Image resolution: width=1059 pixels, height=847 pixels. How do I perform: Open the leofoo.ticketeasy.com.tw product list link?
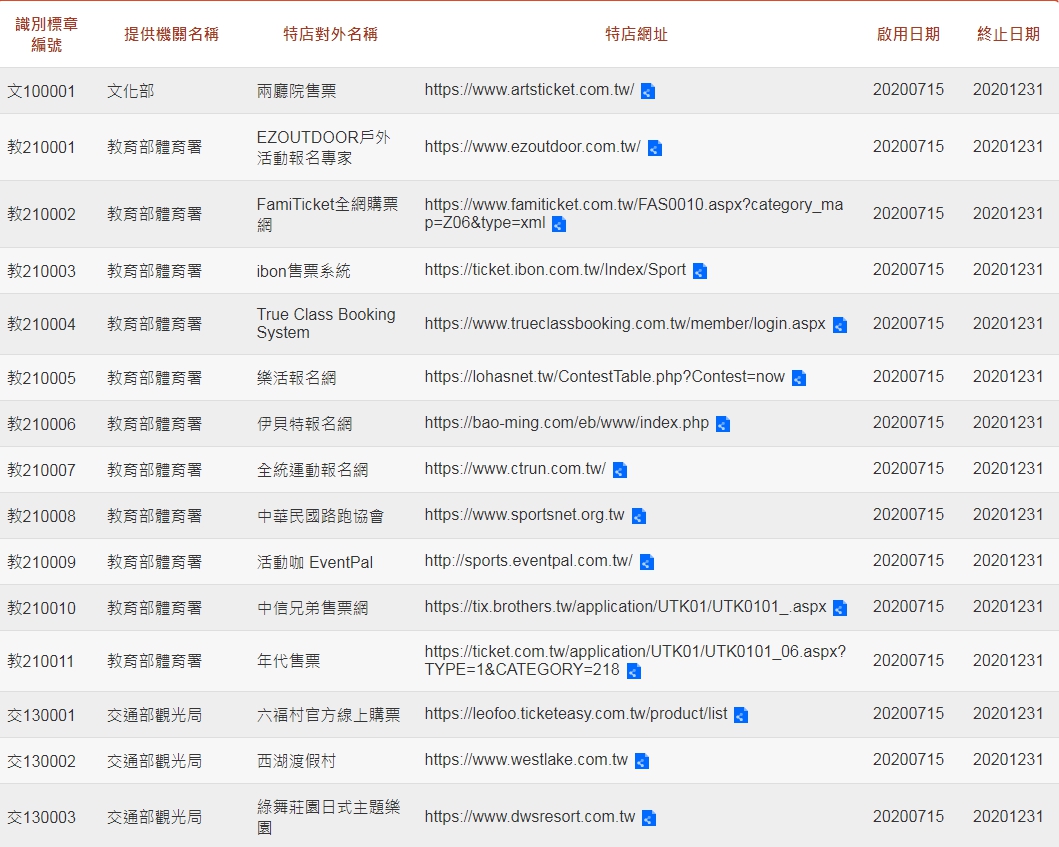coord(575,714)
